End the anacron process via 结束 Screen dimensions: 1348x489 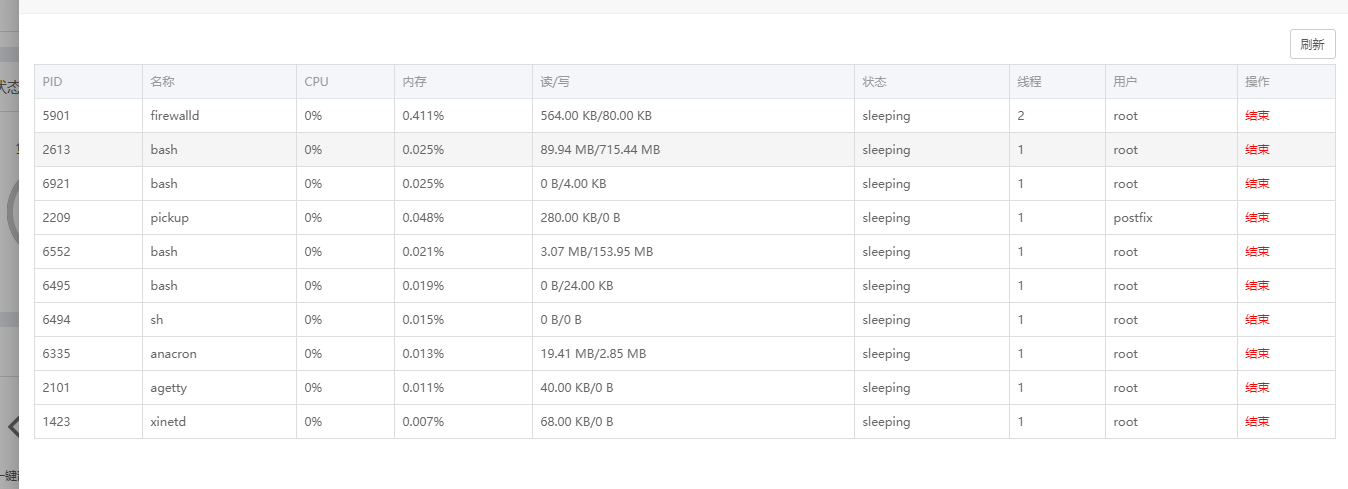tap(1257, 354)
